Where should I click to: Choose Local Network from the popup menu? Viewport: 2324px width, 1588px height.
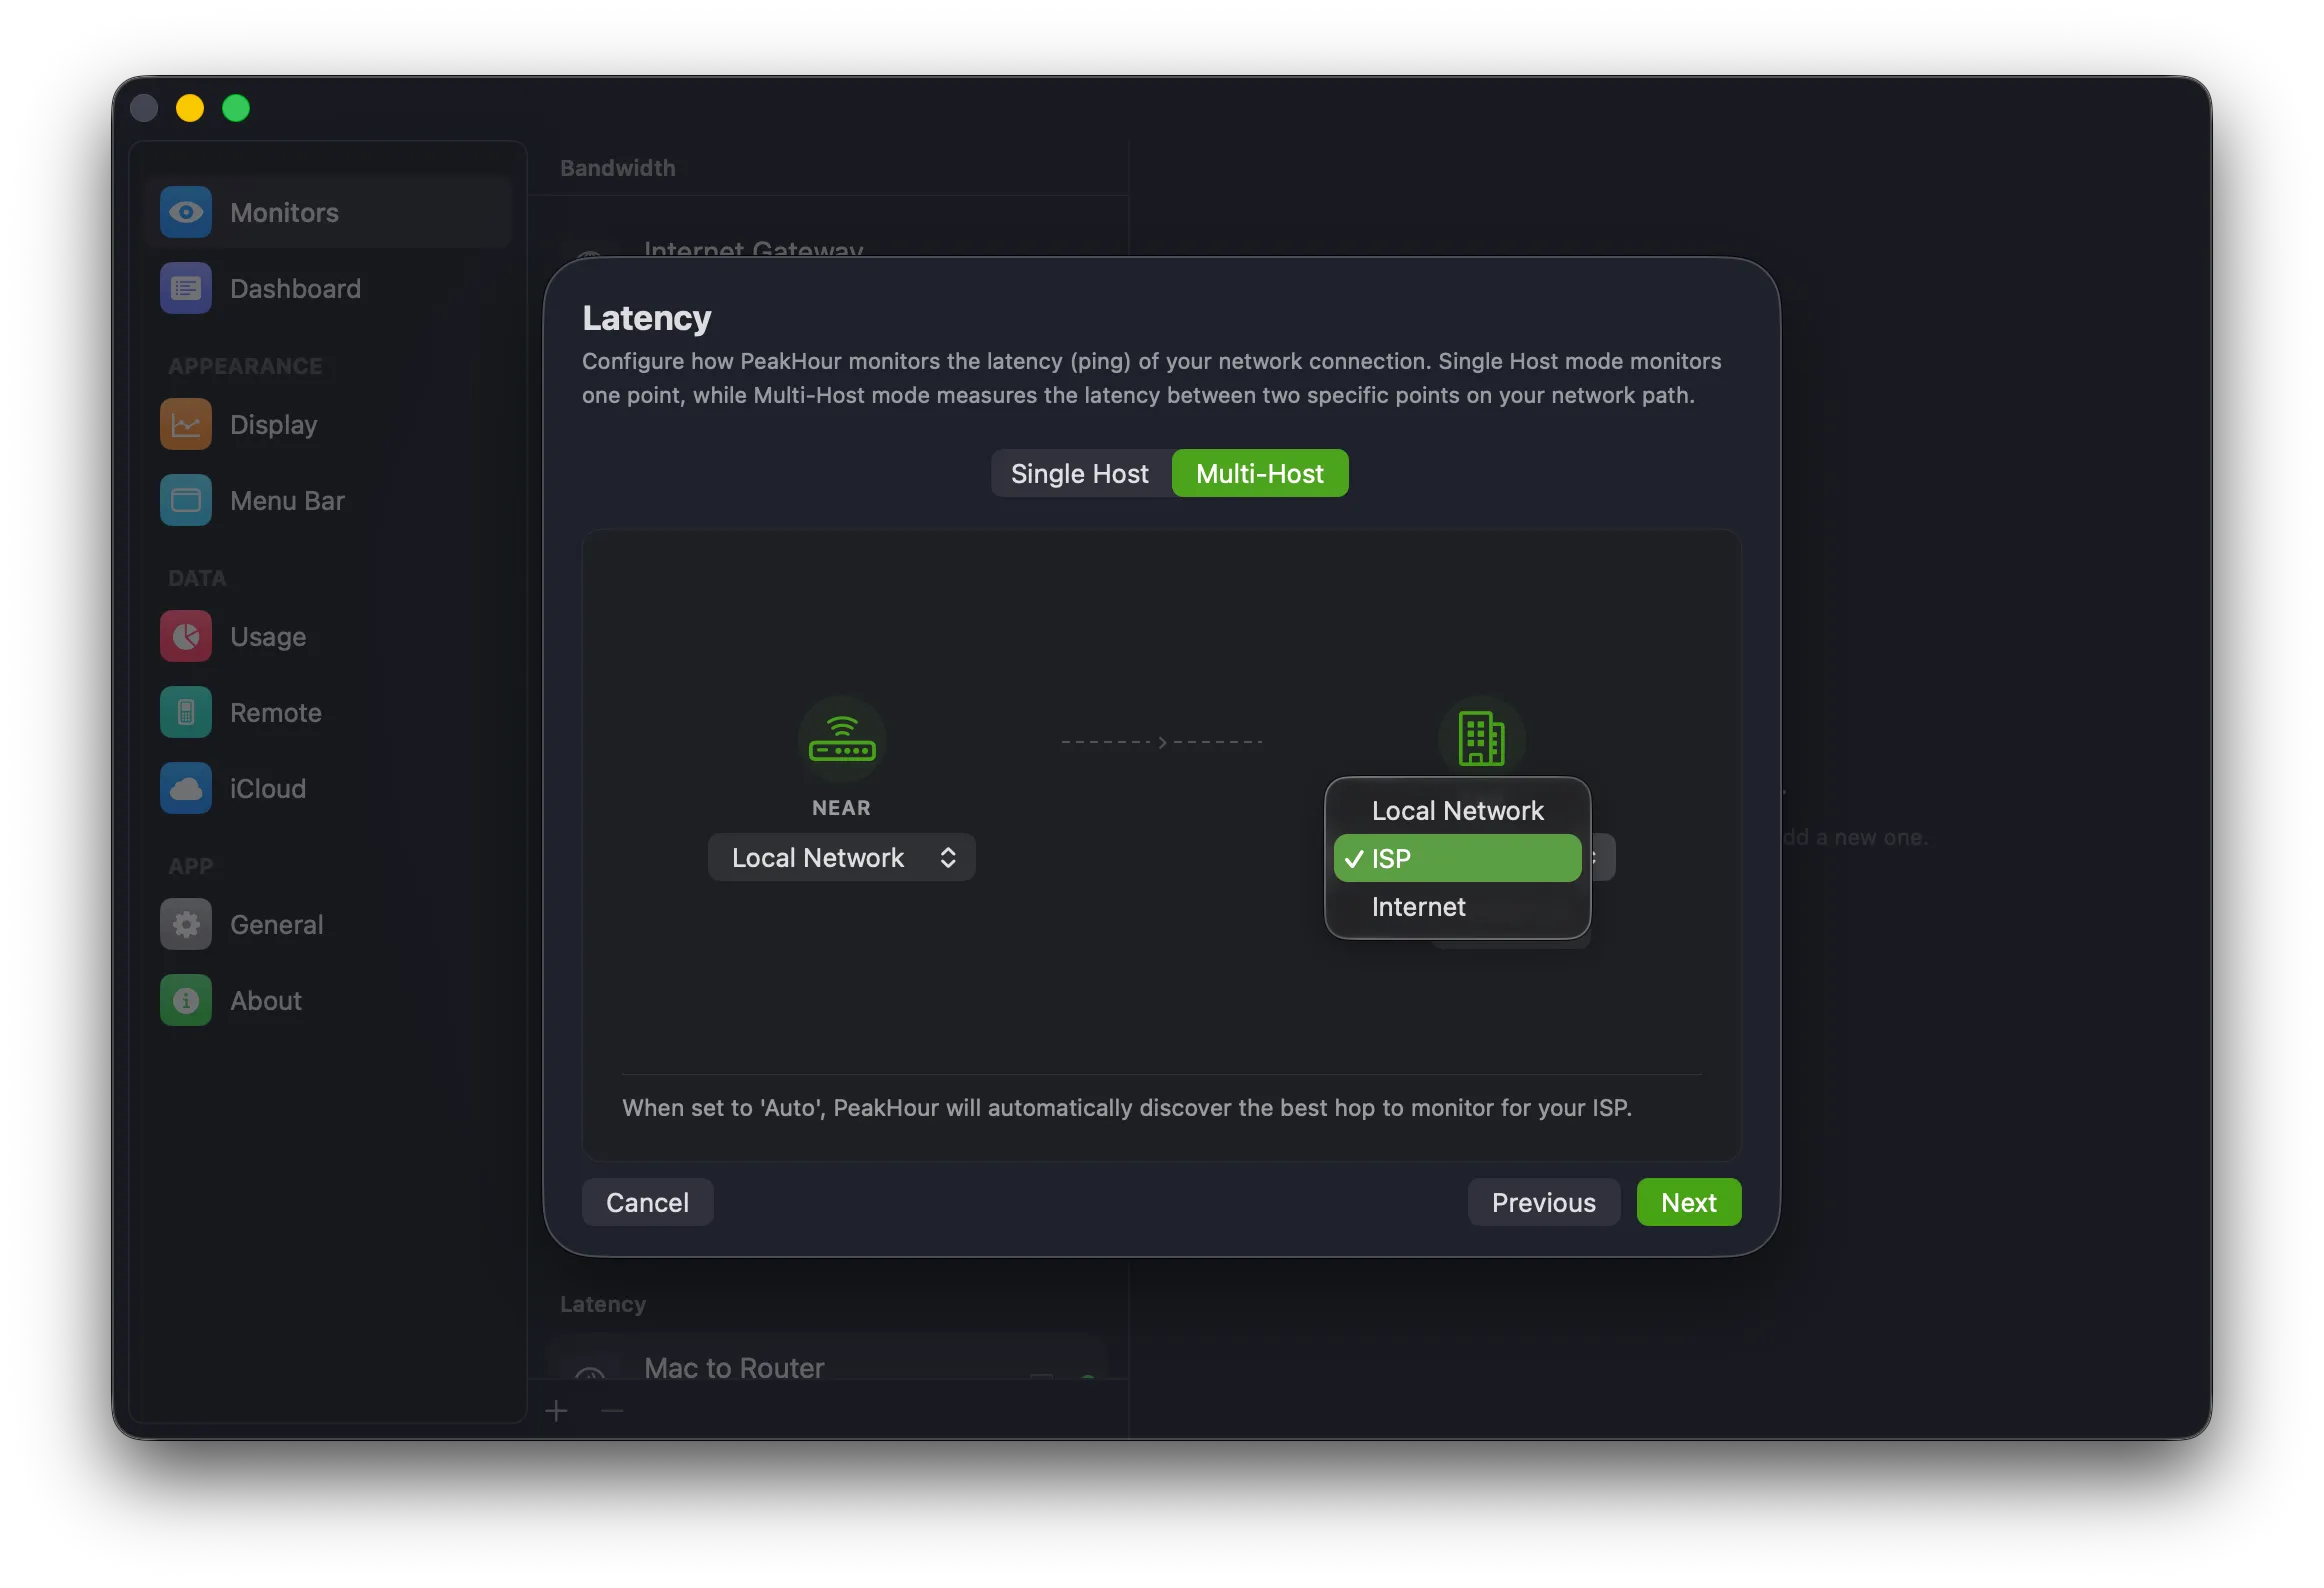(1457, 810)
